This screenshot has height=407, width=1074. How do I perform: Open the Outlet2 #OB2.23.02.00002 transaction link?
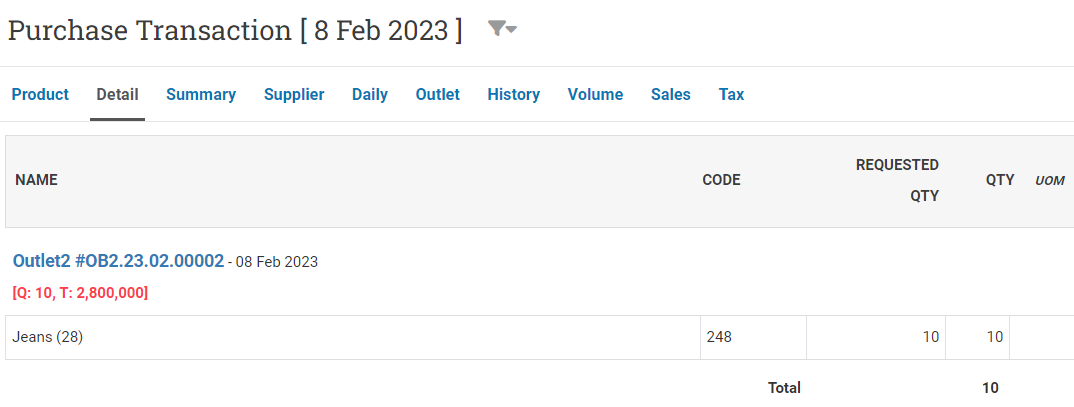pyautogui.click(x=118, y=261)
